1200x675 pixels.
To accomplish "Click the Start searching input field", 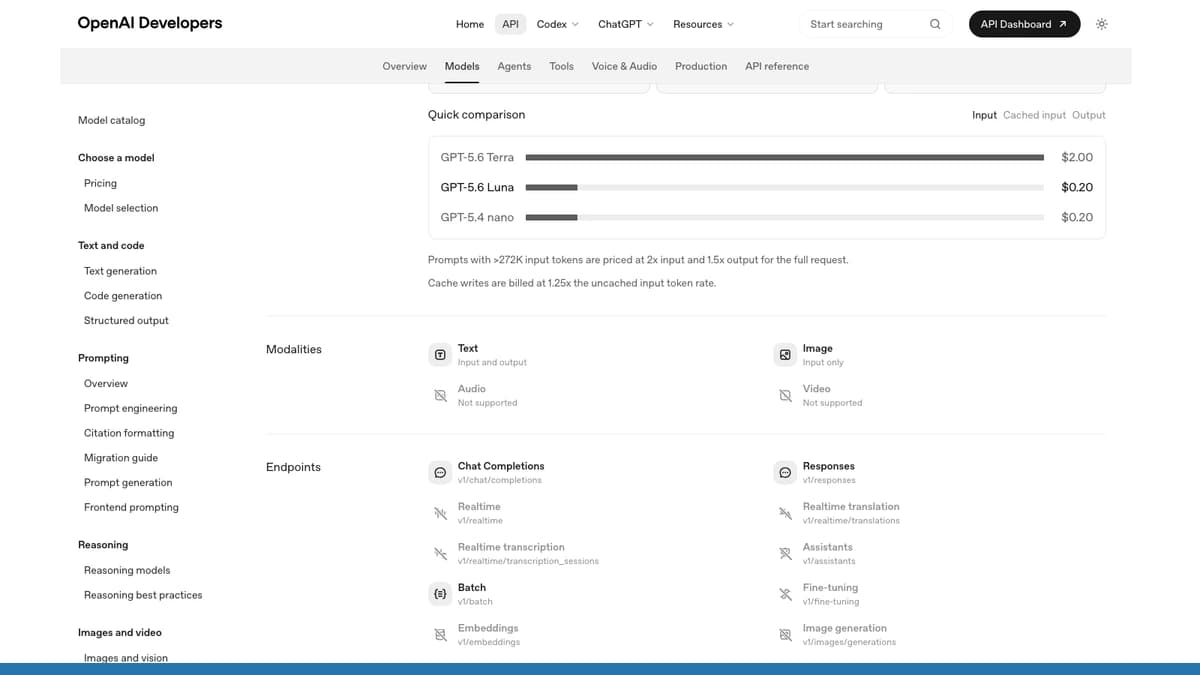I will [875, 24].
